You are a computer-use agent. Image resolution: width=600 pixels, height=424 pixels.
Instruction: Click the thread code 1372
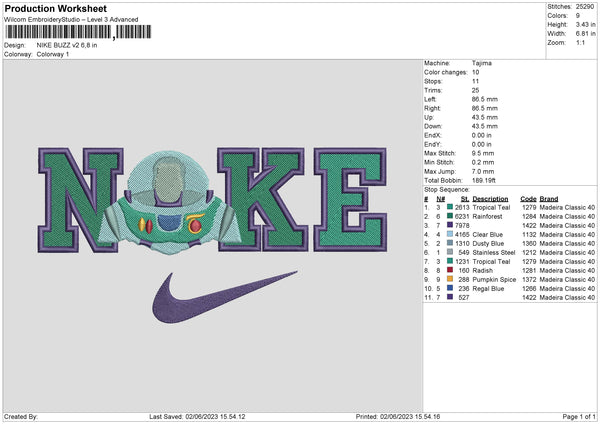point(529,279)
